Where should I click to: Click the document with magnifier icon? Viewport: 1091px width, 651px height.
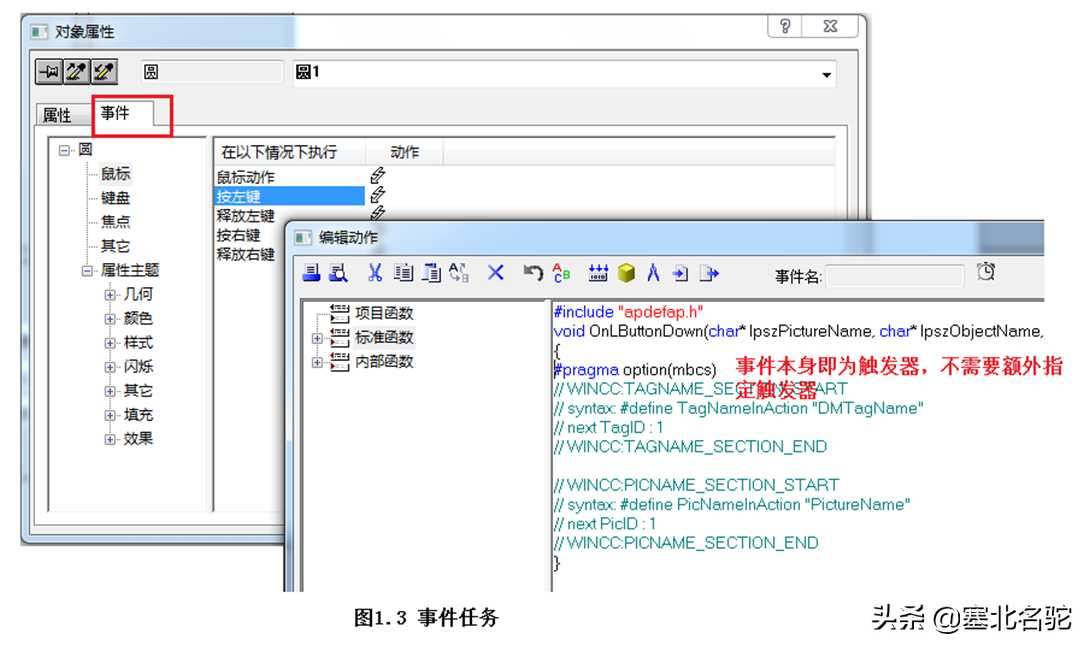(x=338, y=273)
